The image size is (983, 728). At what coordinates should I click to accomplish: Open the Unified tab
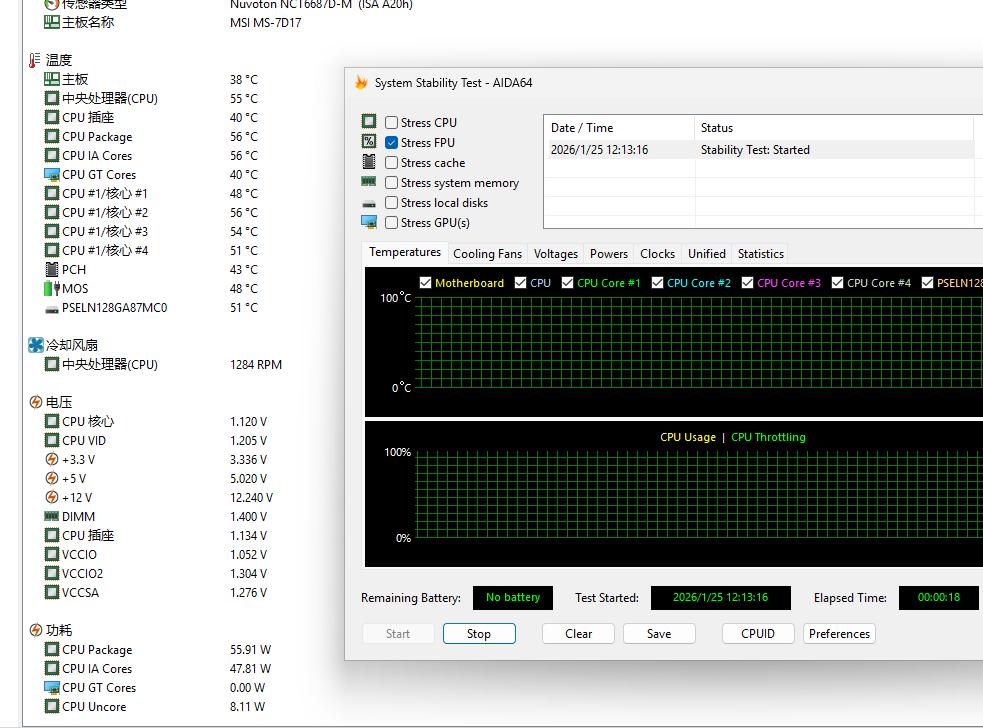click(x=707, y=254)
